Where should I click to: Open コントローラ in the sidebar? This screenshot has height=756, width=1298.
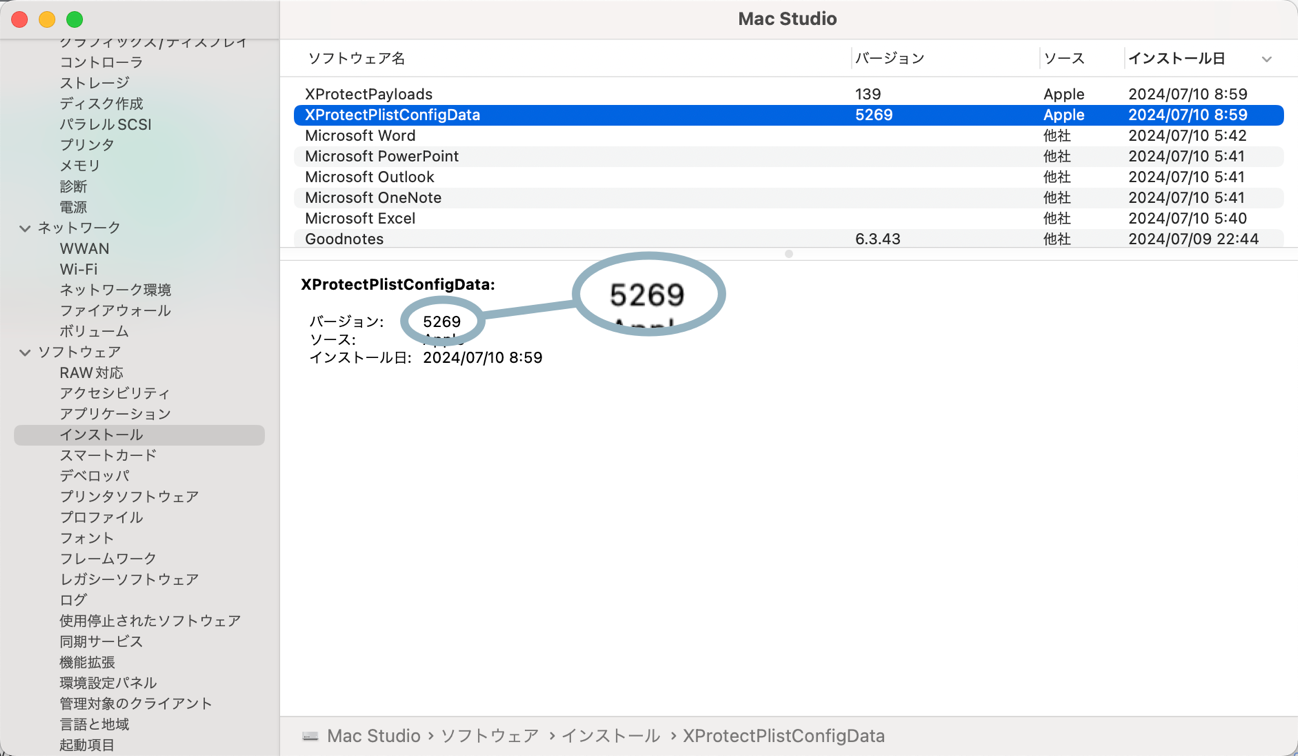[101, 63]
